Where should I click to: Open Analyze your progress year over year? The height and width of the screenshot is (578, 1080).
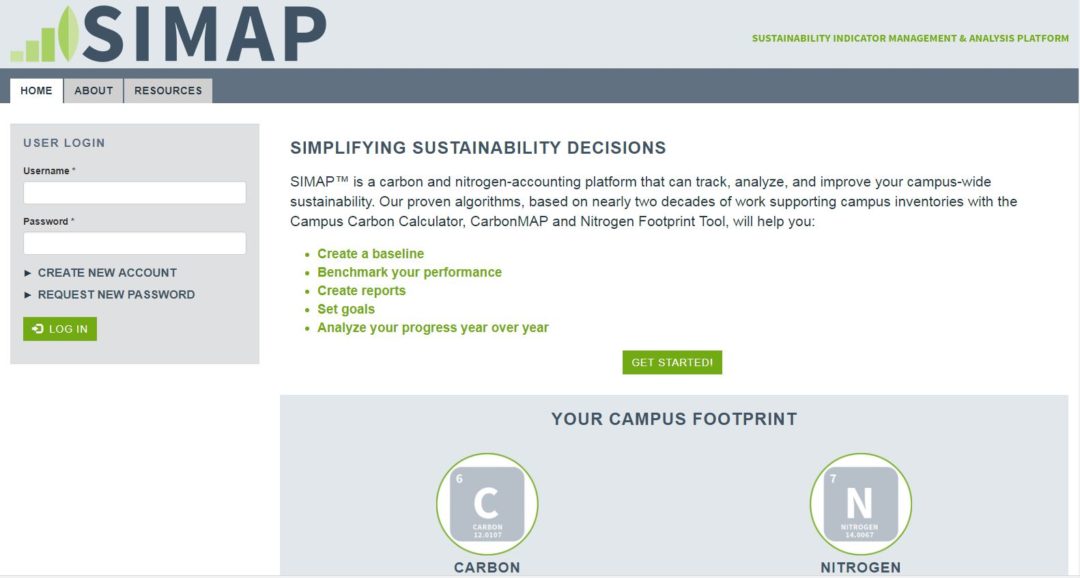tap(433, 328)
